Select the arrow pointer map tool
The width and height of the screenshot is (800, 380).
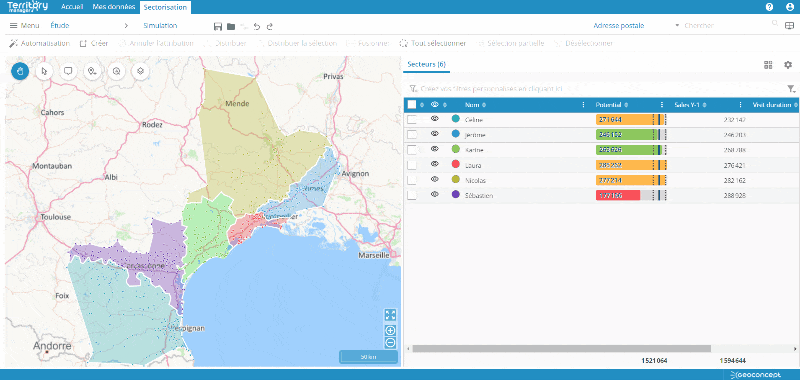click(x=44, y=71)
